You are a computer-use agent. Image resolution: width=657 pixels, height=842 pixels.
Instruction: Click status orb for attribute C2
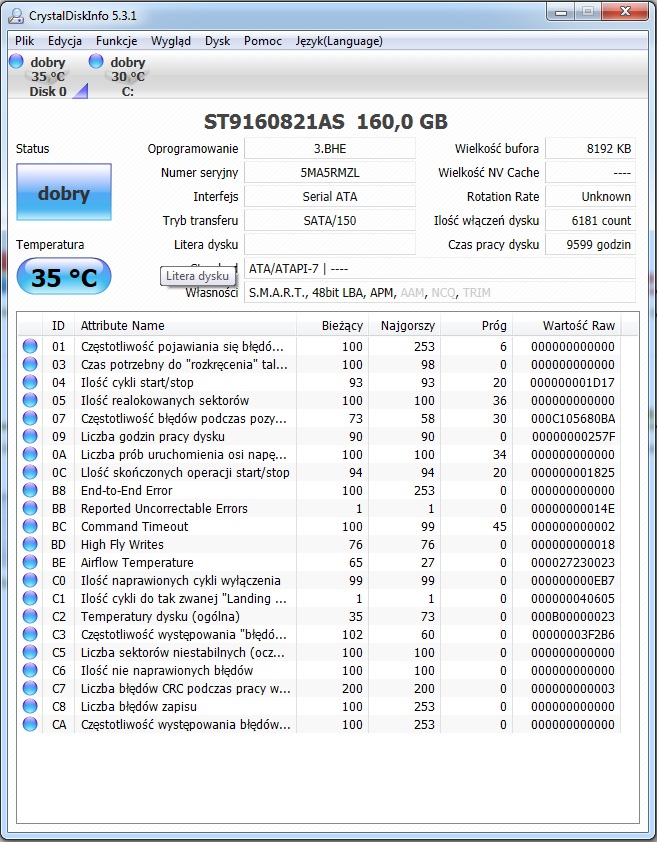click(30, 616)
